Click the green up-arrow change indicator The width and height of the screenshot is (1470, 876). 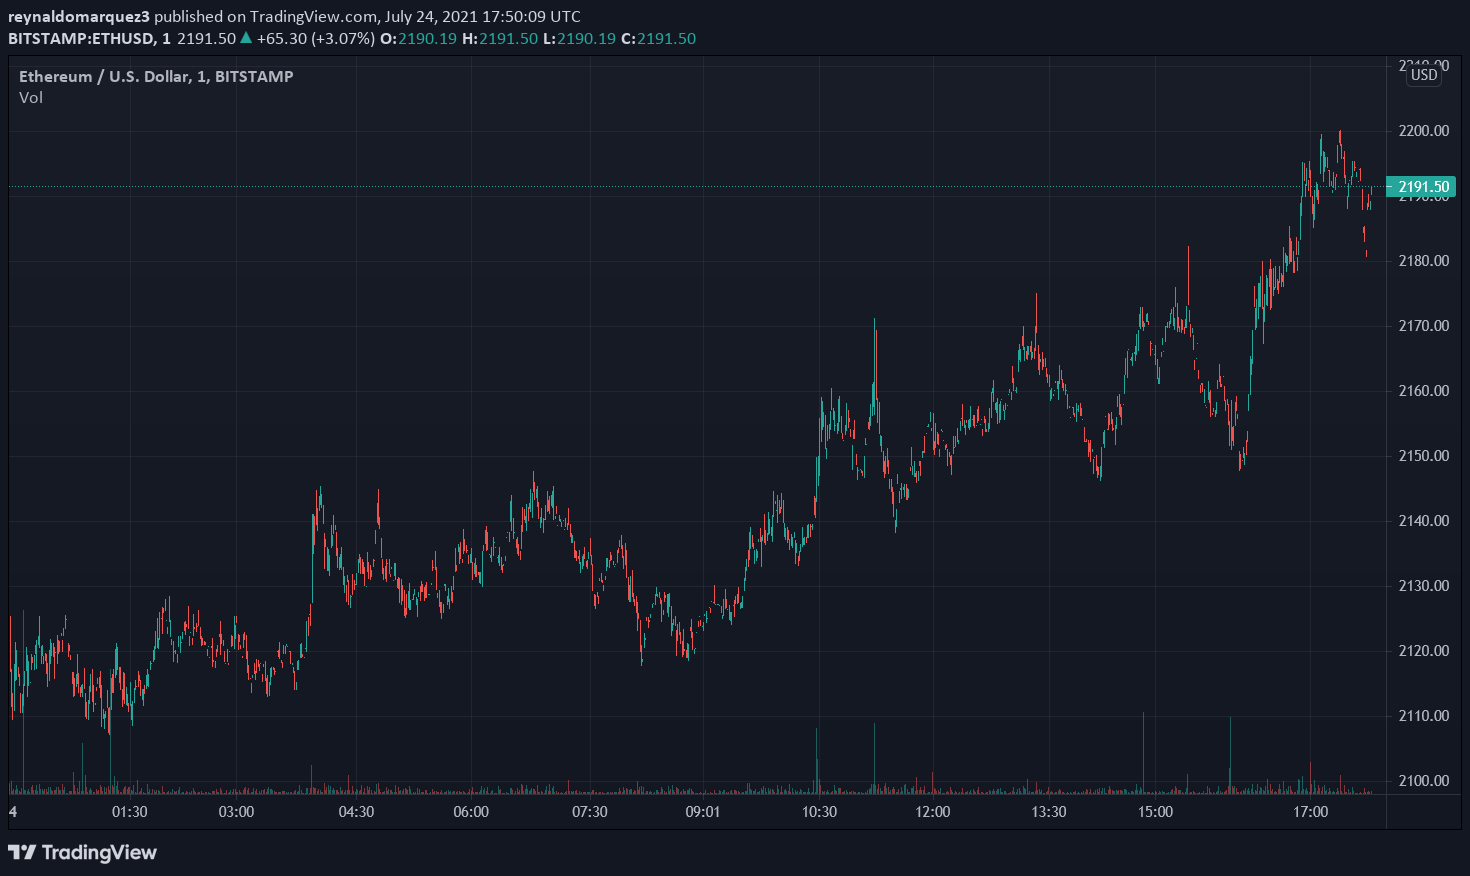click(x=246, y=38)
